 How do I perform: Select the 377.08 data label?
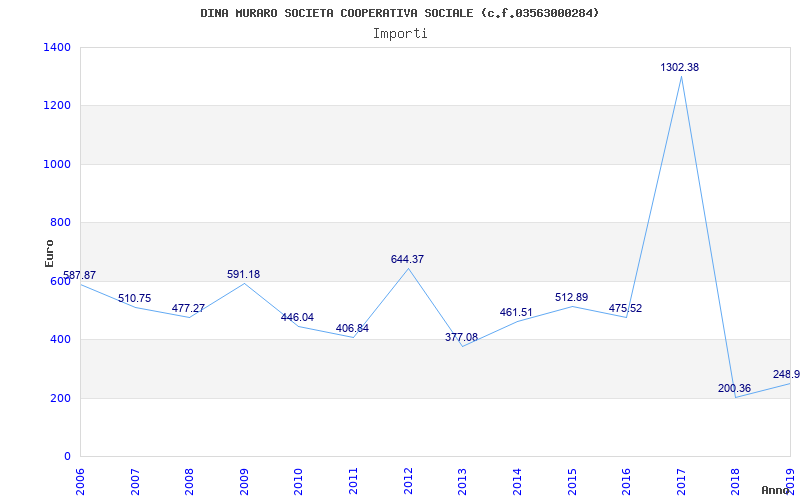click(462, 337)
